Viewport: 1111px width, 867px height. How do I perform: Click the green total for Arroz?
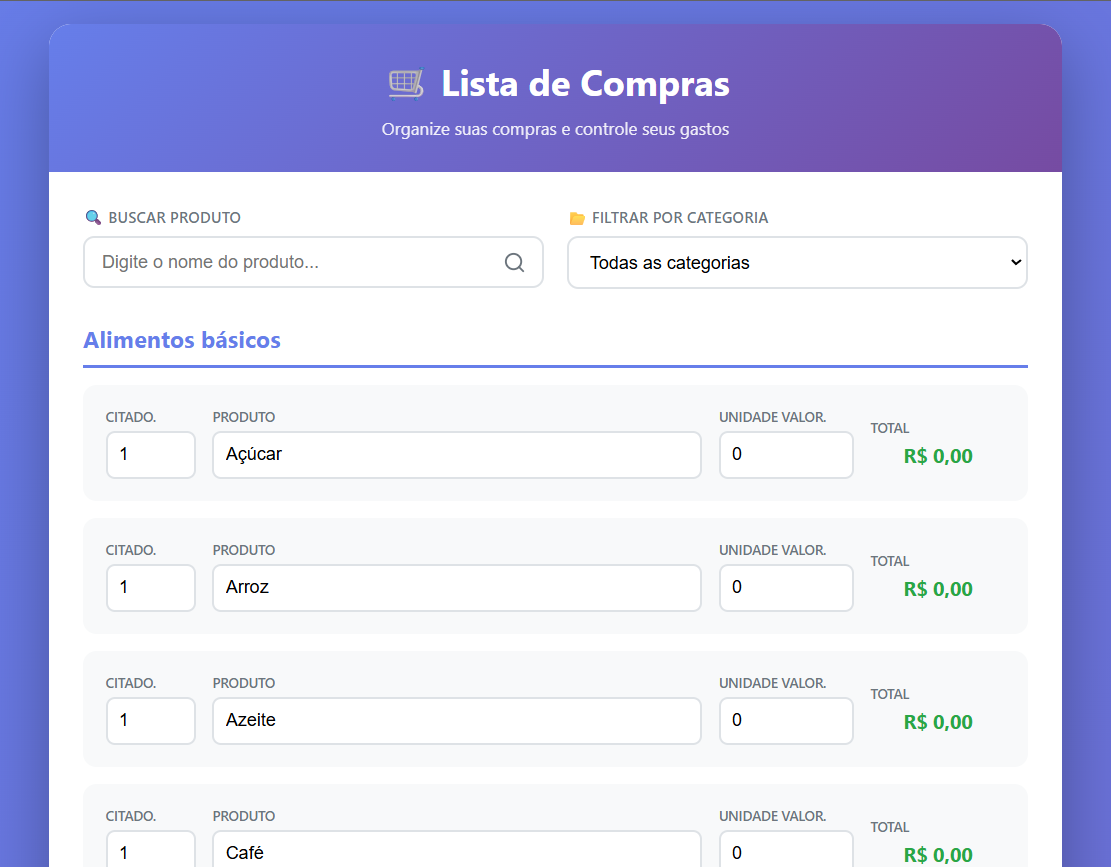pyautogui.click(x=938, y=589)
